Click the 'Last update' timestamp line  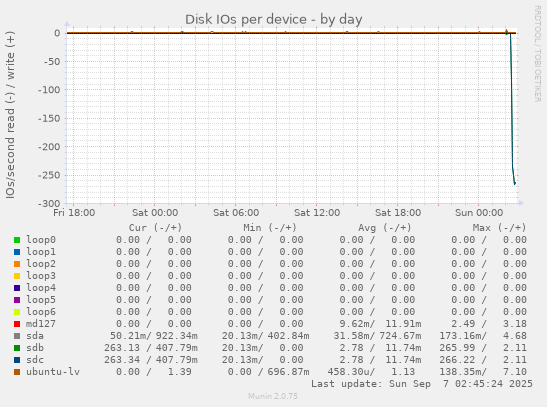(422, 384)
